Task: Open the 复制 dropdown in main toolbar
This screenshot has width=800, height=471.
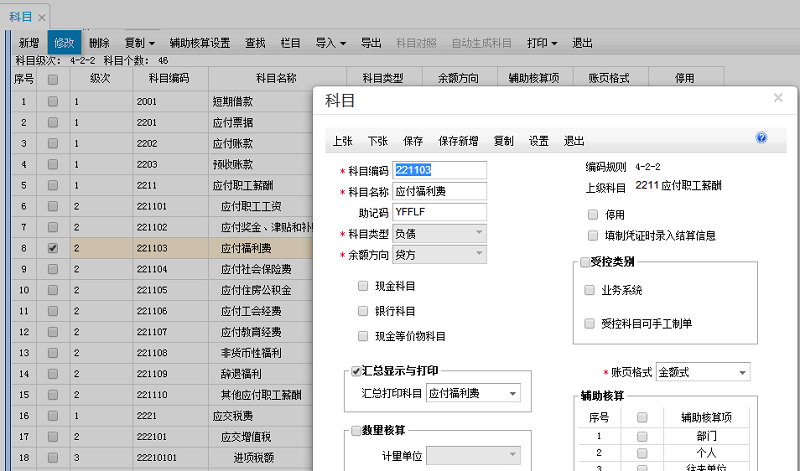Action: pos(140,43)
